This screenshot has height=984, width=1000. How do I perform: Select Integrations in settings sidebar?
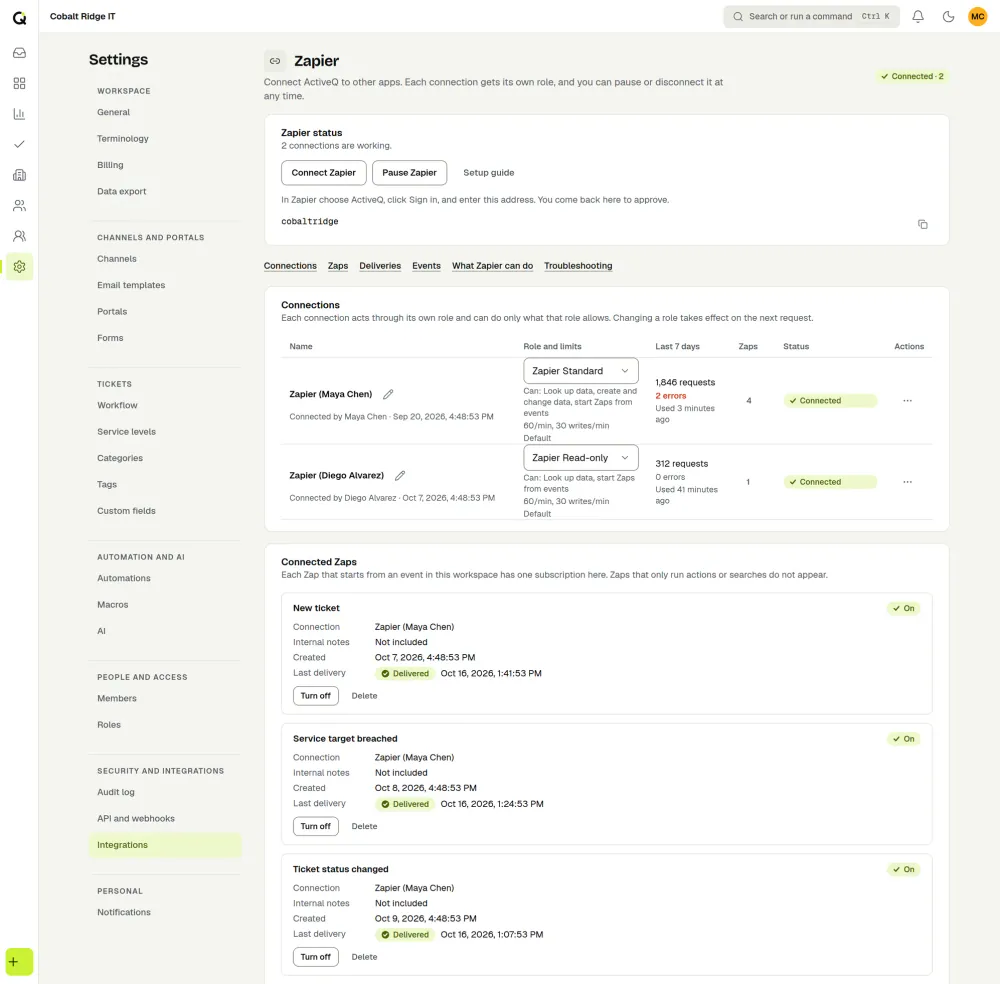coord(165,845)
